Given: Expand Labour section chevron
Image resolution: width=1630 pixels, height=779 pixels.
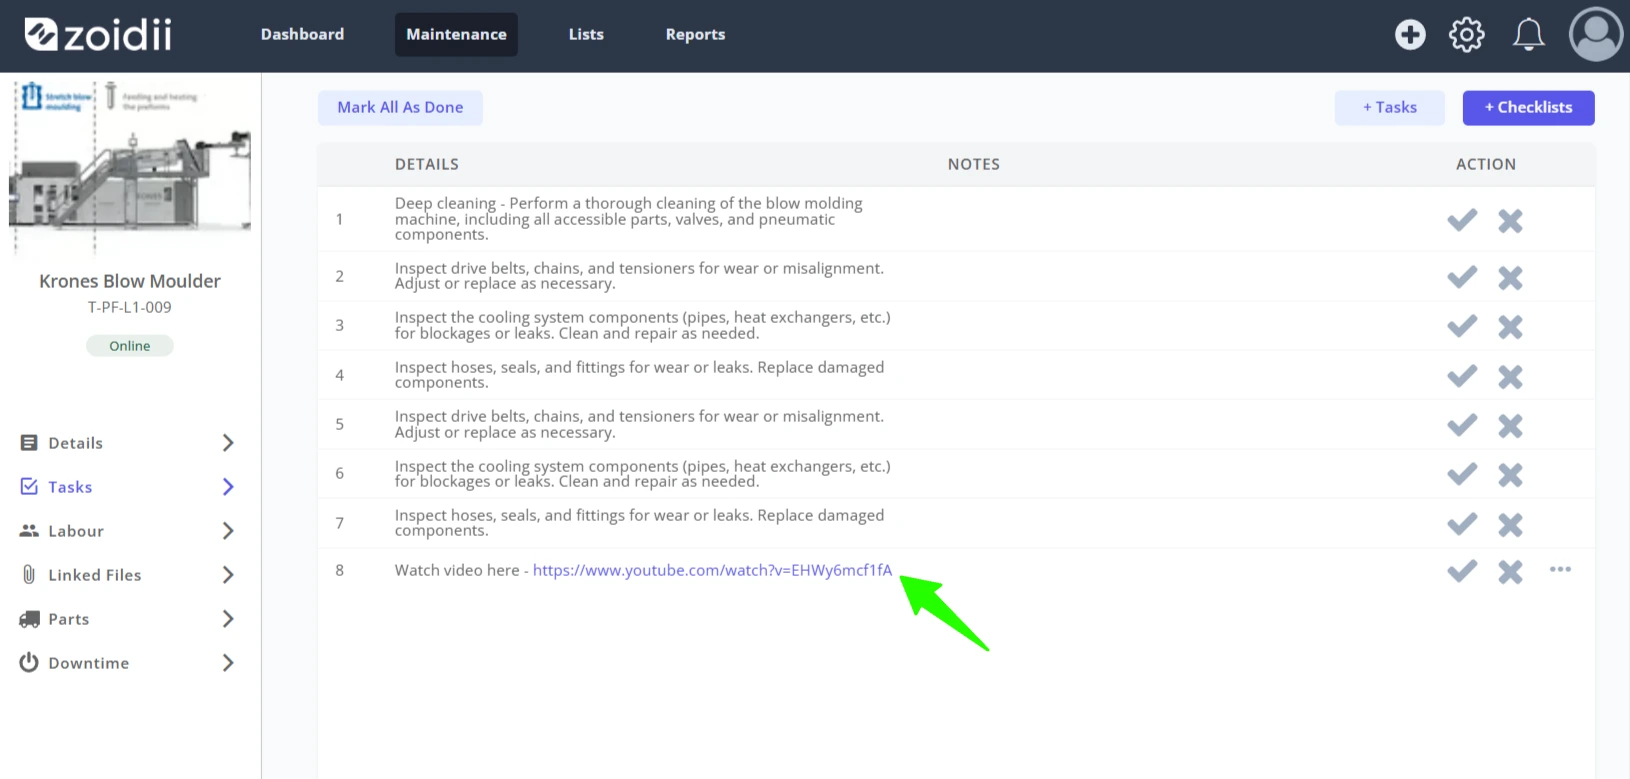Looking at the screenshot, I should (228, 531).
